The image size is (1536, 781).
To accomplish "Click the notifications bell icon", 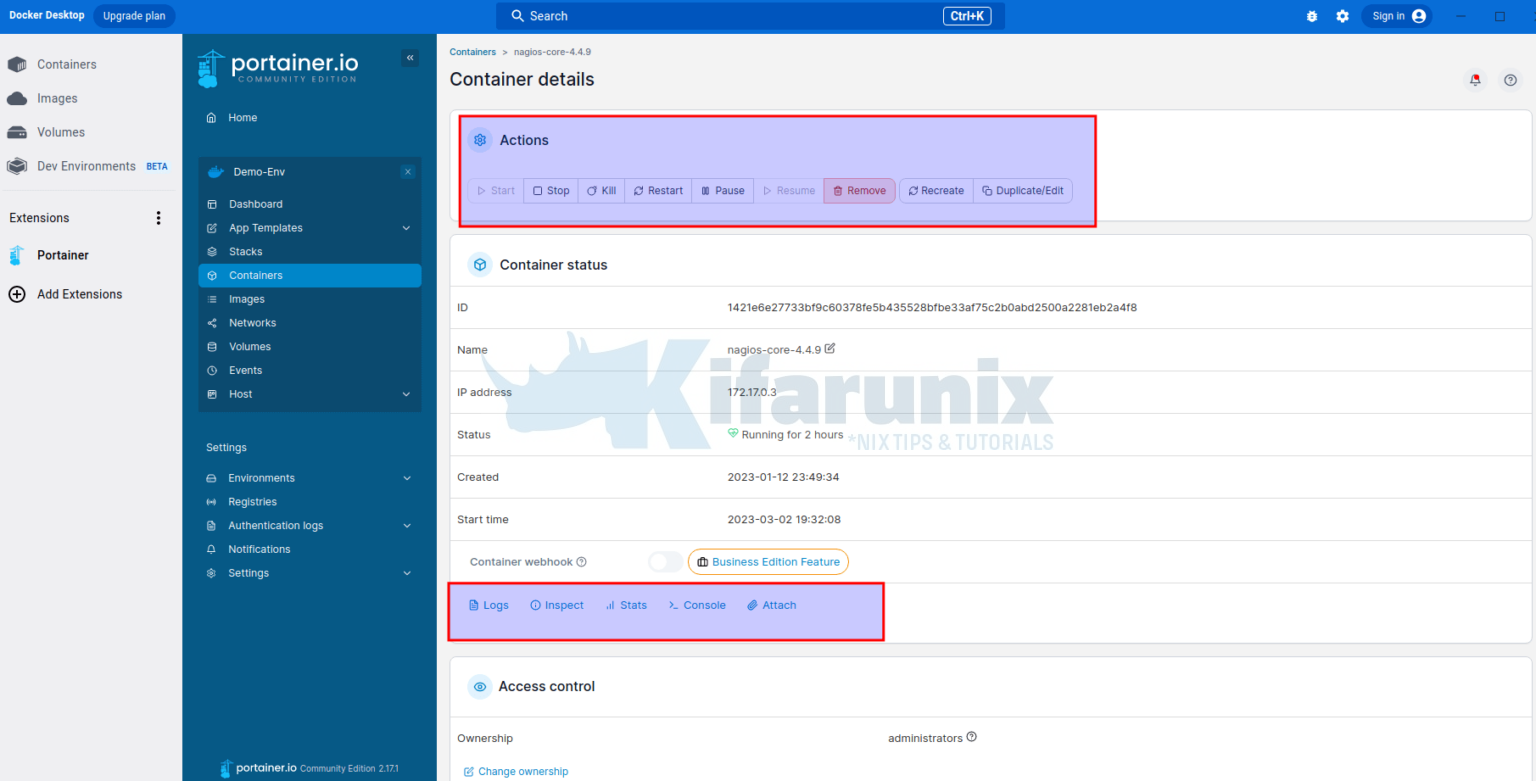I will tap(1475, 80).
